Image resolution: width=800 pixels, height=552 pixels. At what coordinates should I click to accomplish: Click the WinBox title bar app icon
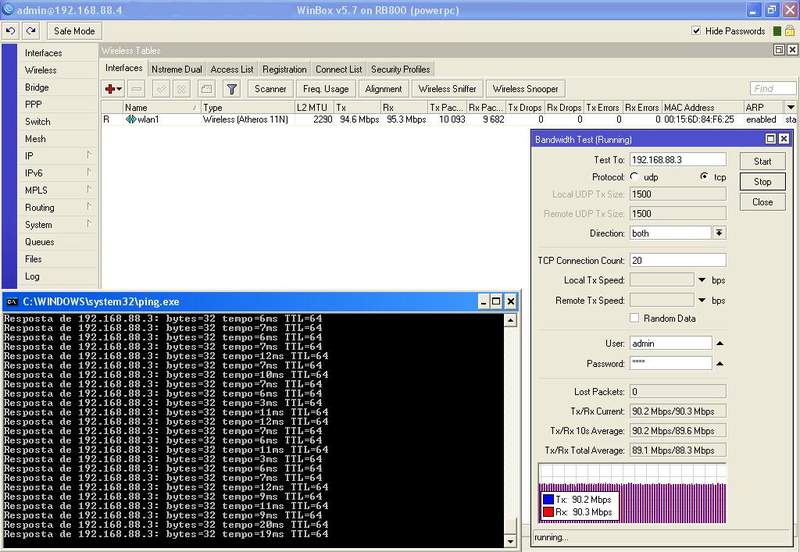8,10
